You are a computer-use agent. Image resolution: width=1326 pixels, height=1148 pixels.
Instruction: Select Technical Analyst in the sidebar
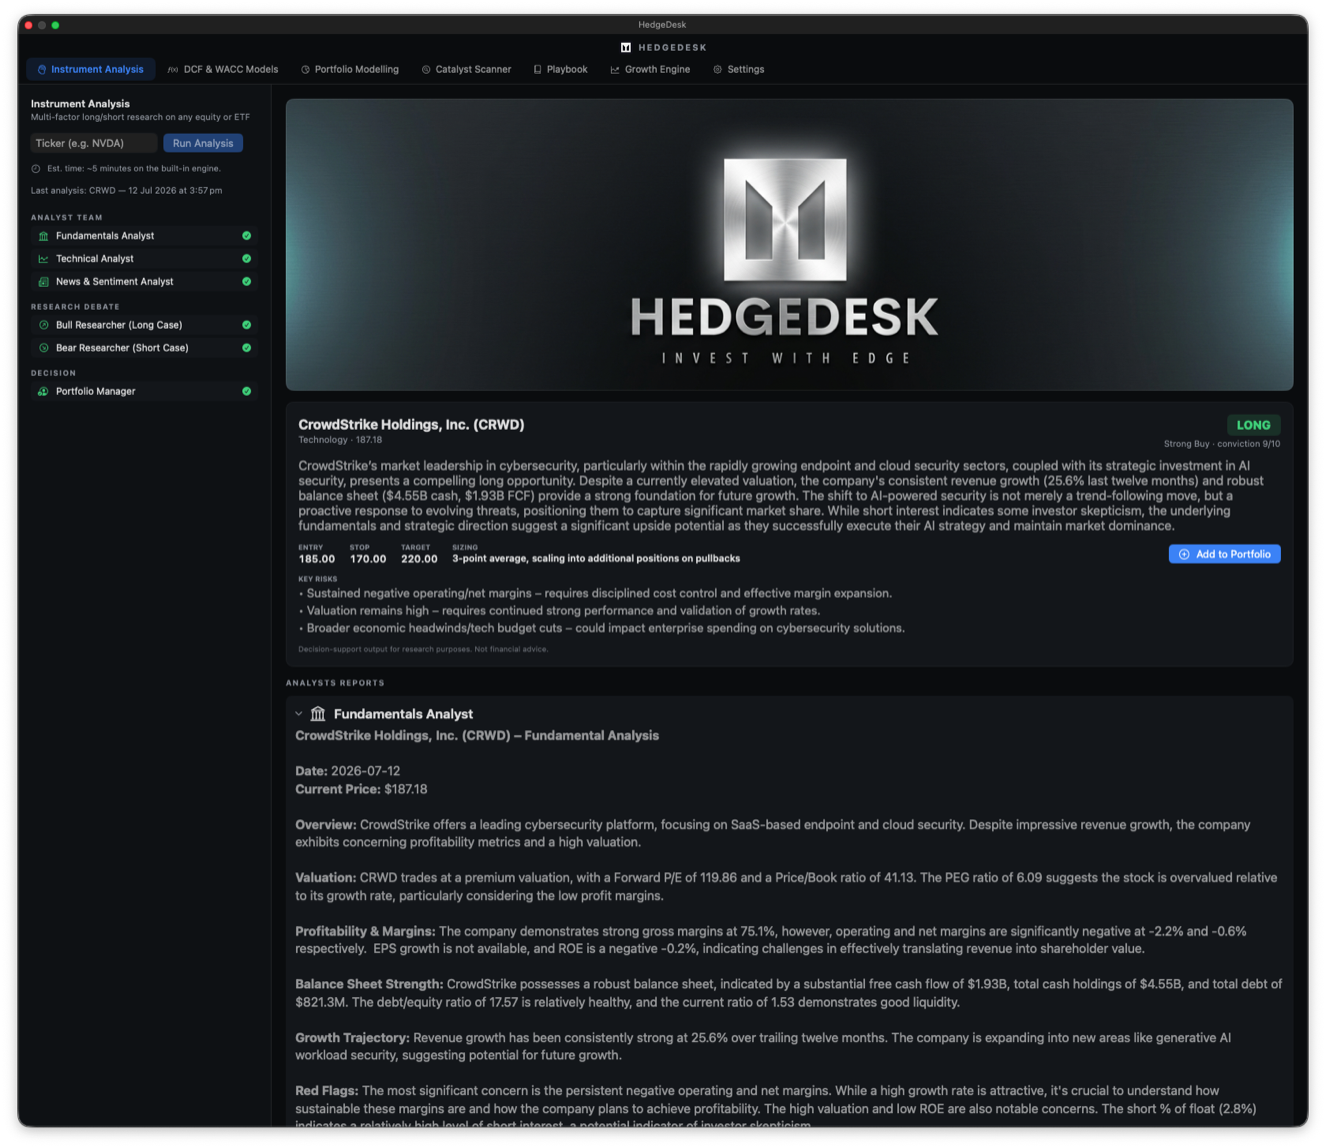coord(143,259)
